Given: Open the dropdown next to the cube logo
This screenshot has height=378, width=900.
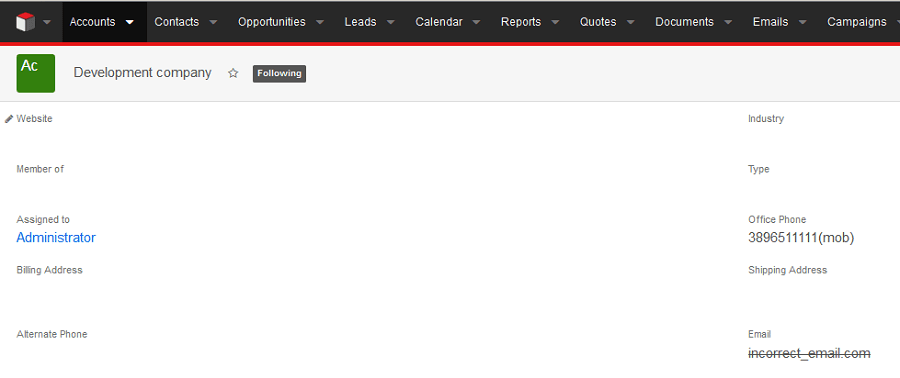Looking at the screenshot, I should click(x=47, y=22).
